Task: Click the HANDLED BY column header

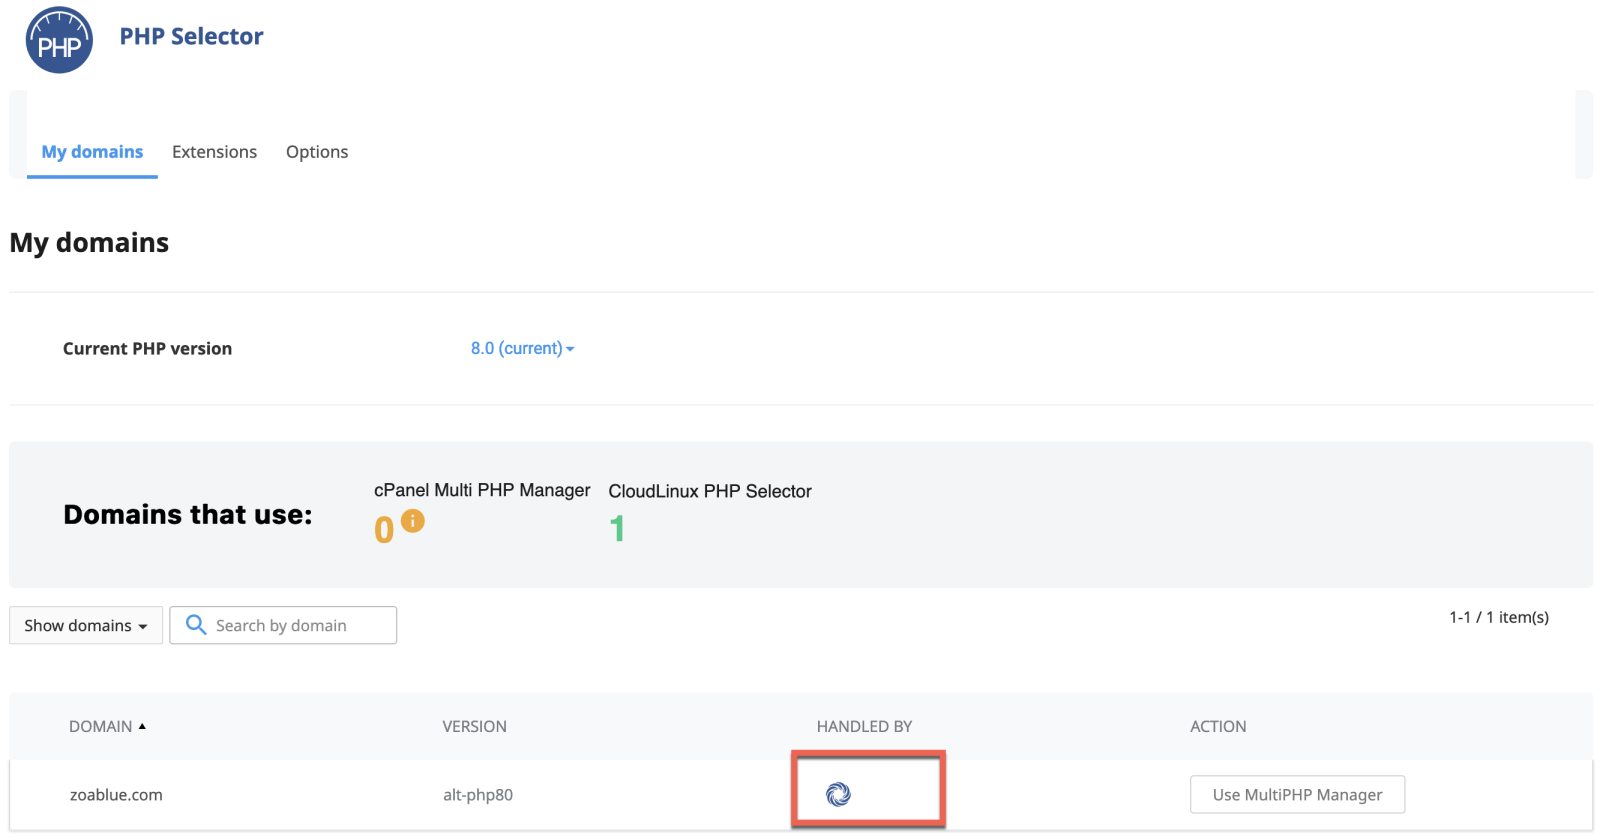Action: coord(864,727)
